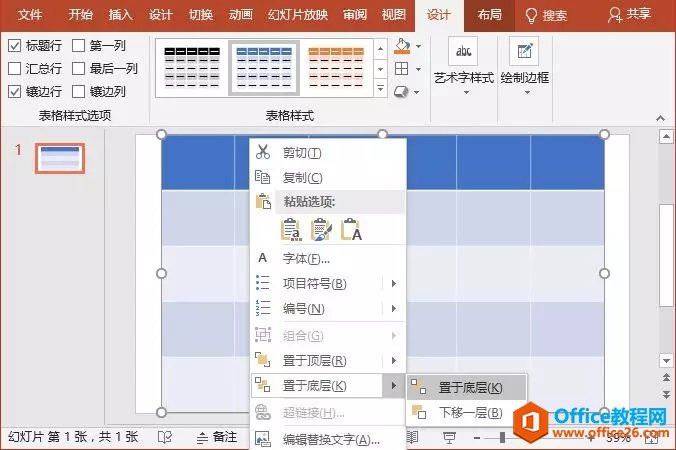The width and height of the screenshot is (676, 450).
Task: Select 下移一层(B) in submenu
Action: [466, 412]
